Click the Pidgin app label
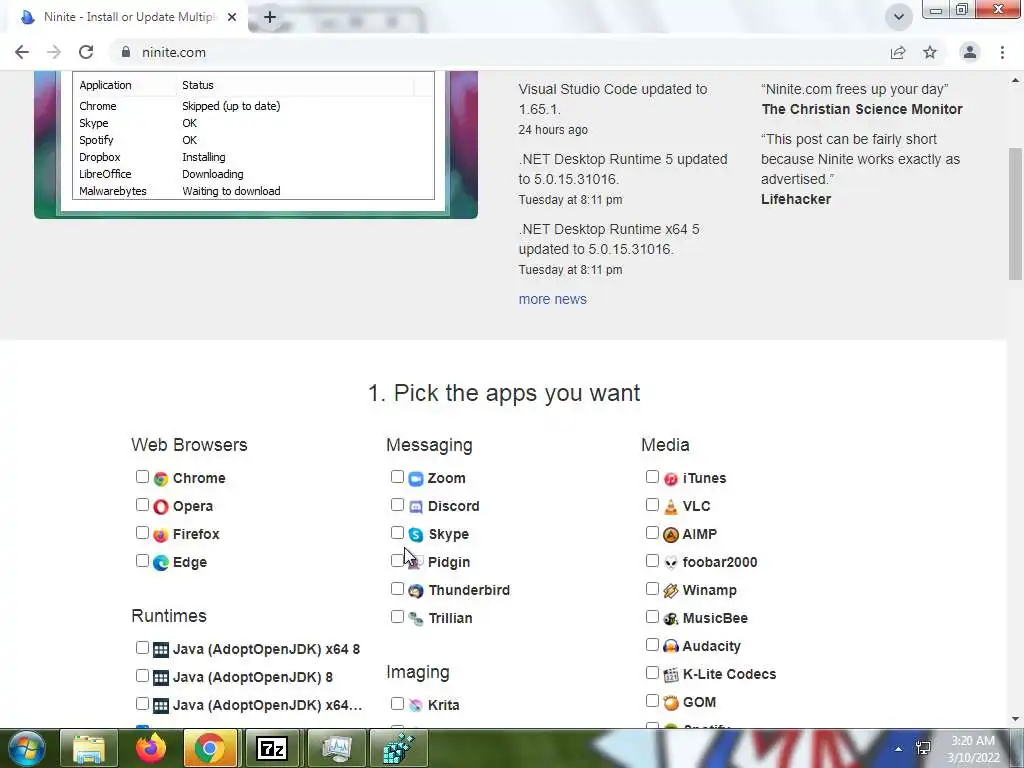Screen dimensions: 1024x768 tap(449, 562)
